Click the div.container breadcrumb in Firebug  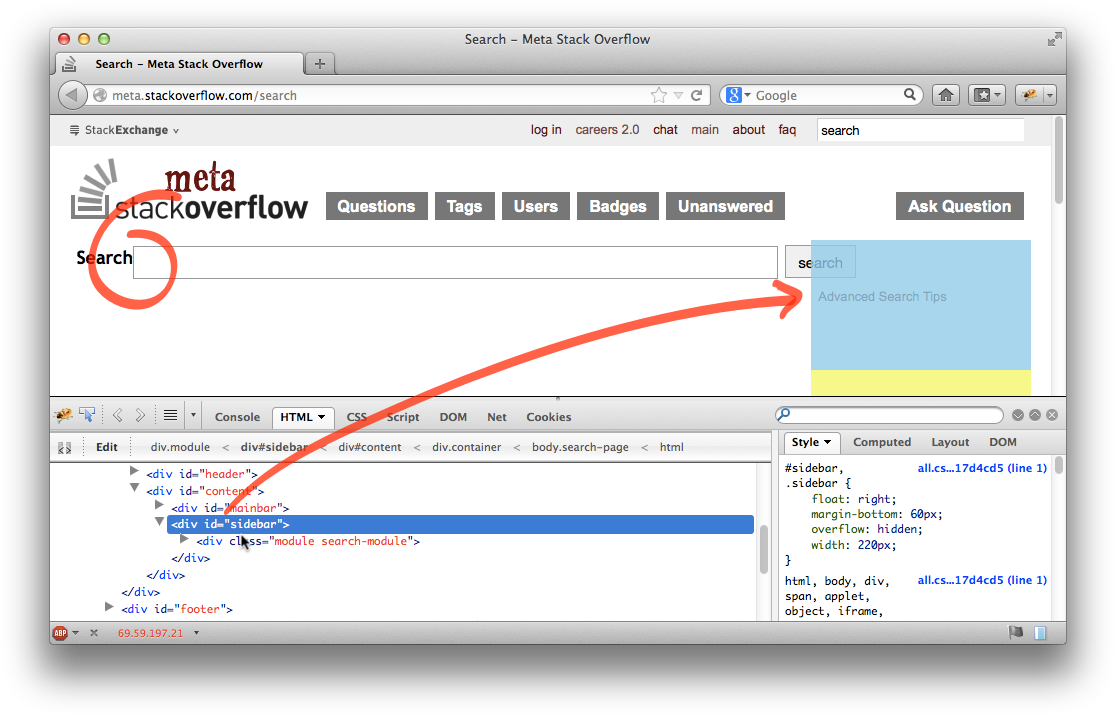coord(466,447)
